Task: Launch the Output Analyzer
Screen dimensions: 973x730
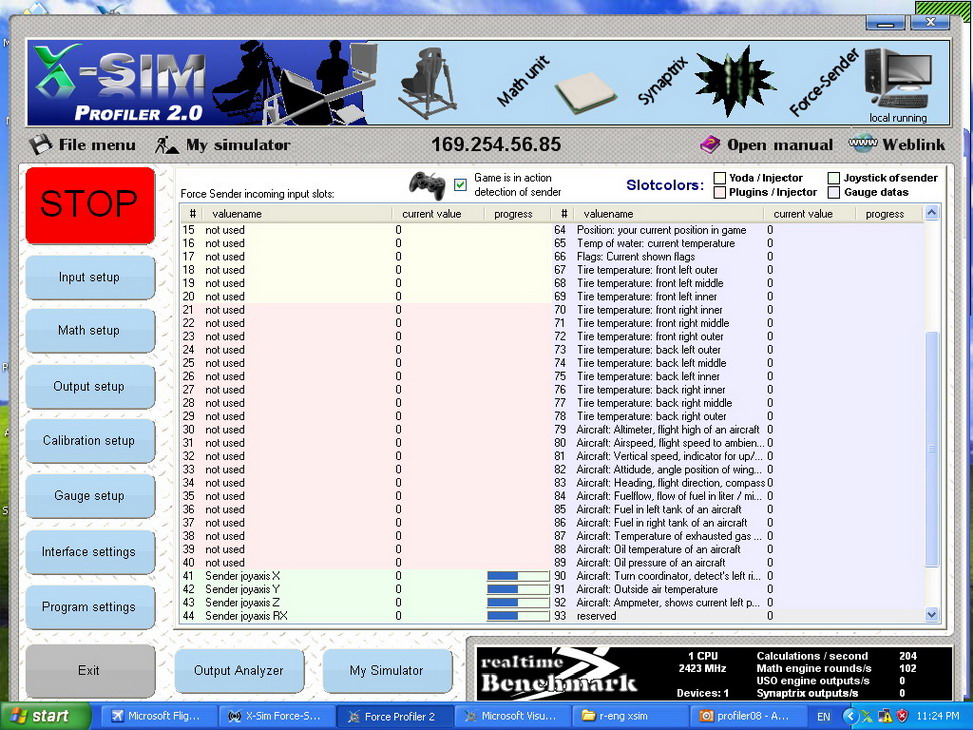Action: (239, 671)
